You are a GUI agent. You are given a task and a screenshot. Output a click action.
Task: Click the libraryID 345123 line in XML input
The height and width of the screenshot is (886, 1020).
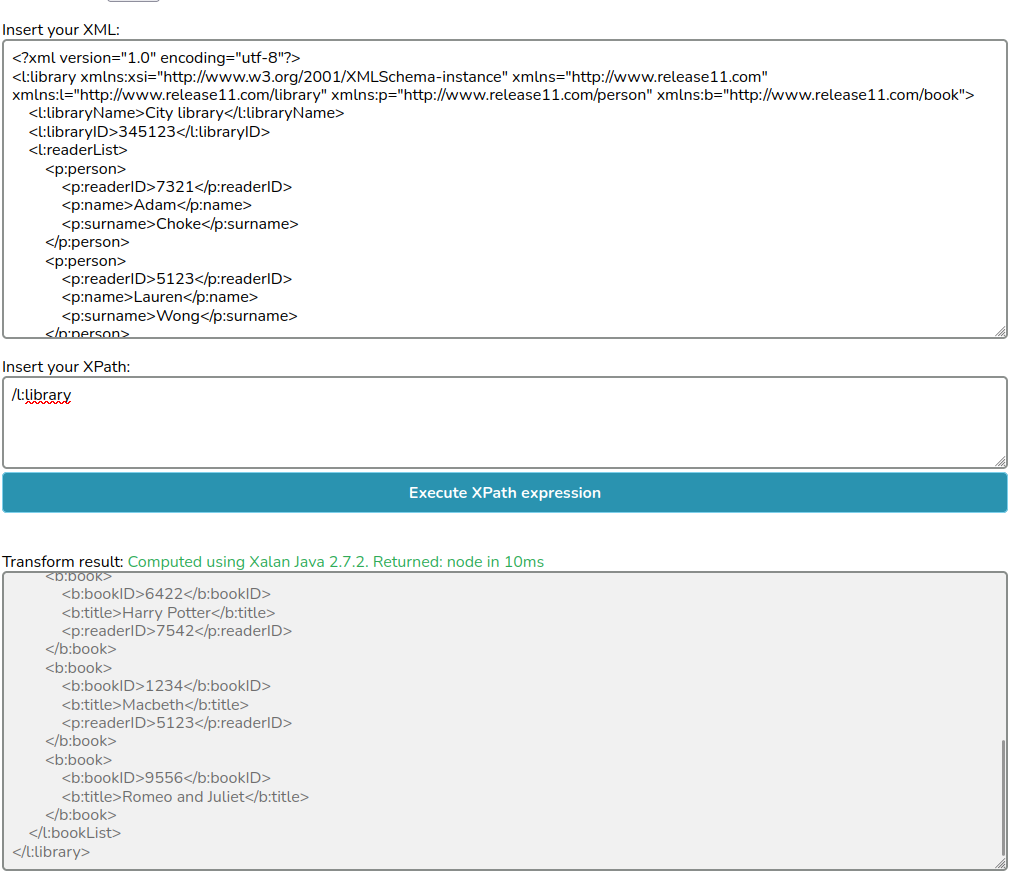pyautogui.click(x=149, y=132)
